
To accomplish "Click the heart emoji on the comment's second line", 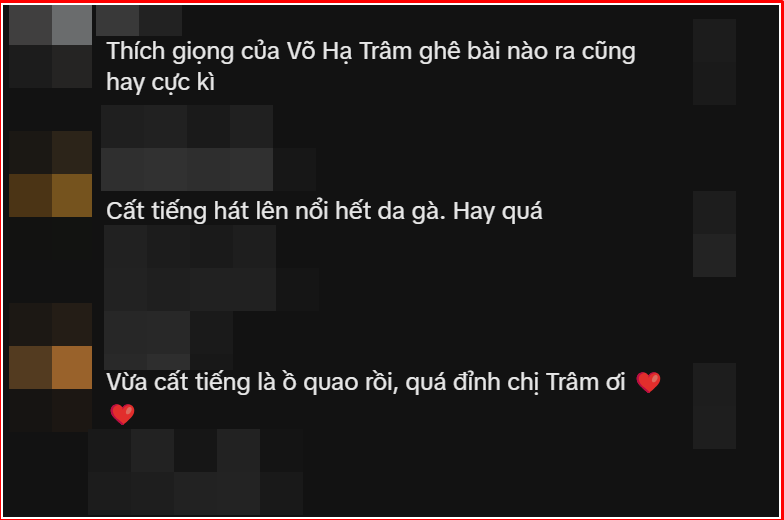I will point(122,414).
